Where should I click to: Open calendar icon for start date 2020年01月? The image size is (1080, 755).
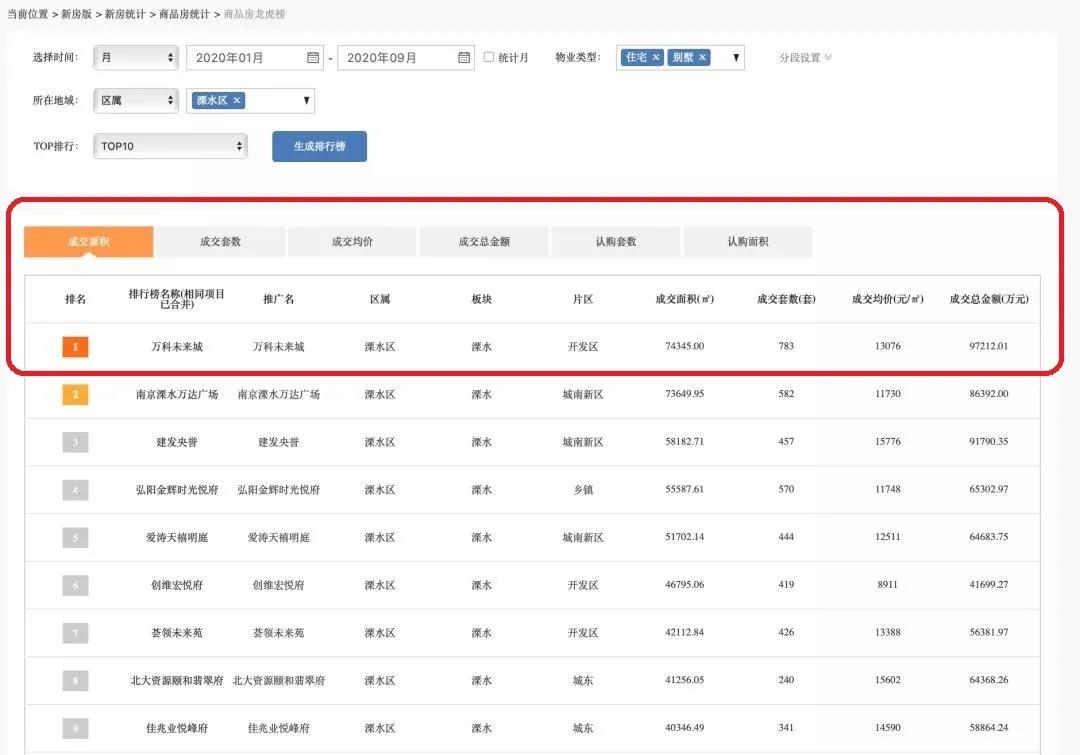313,58
